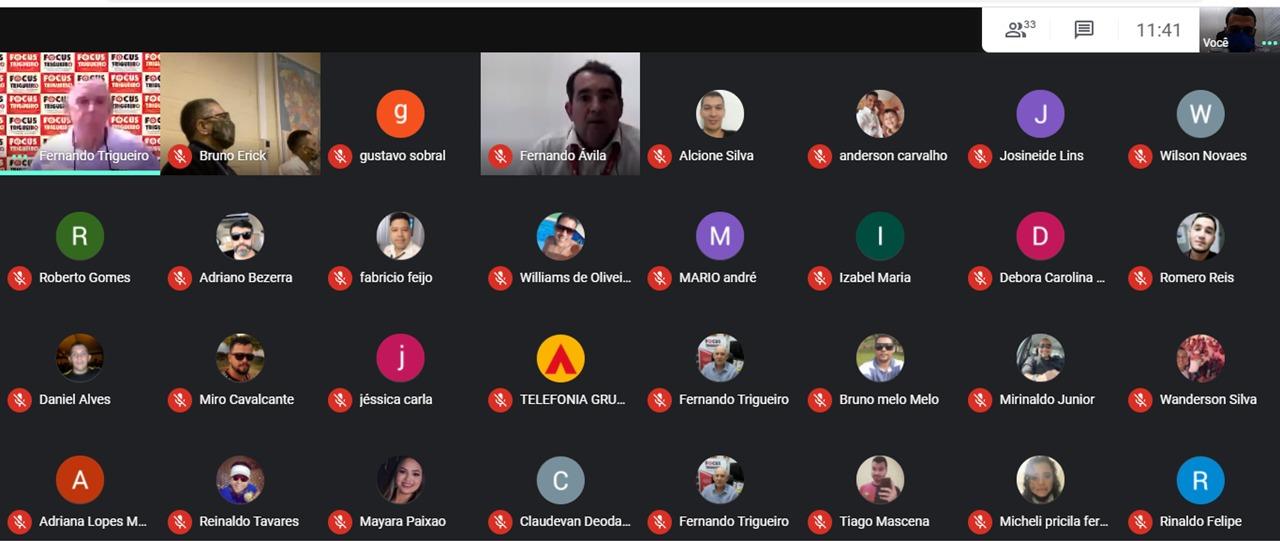Click muted mic icon next to gustavo sobral

[340, 156]
